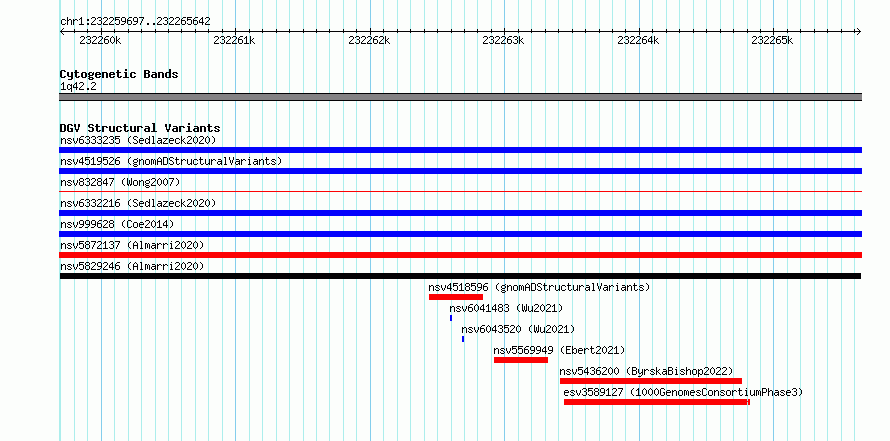Click the black bar under nsv5829246
The width and height of the screenshot is (890, 441).
coord(460,276)
